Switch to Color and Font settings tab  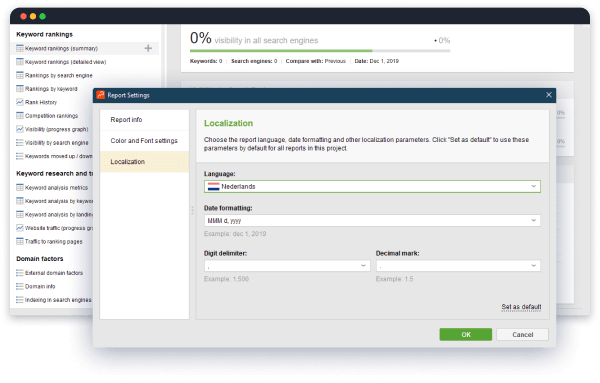[144, 141]
